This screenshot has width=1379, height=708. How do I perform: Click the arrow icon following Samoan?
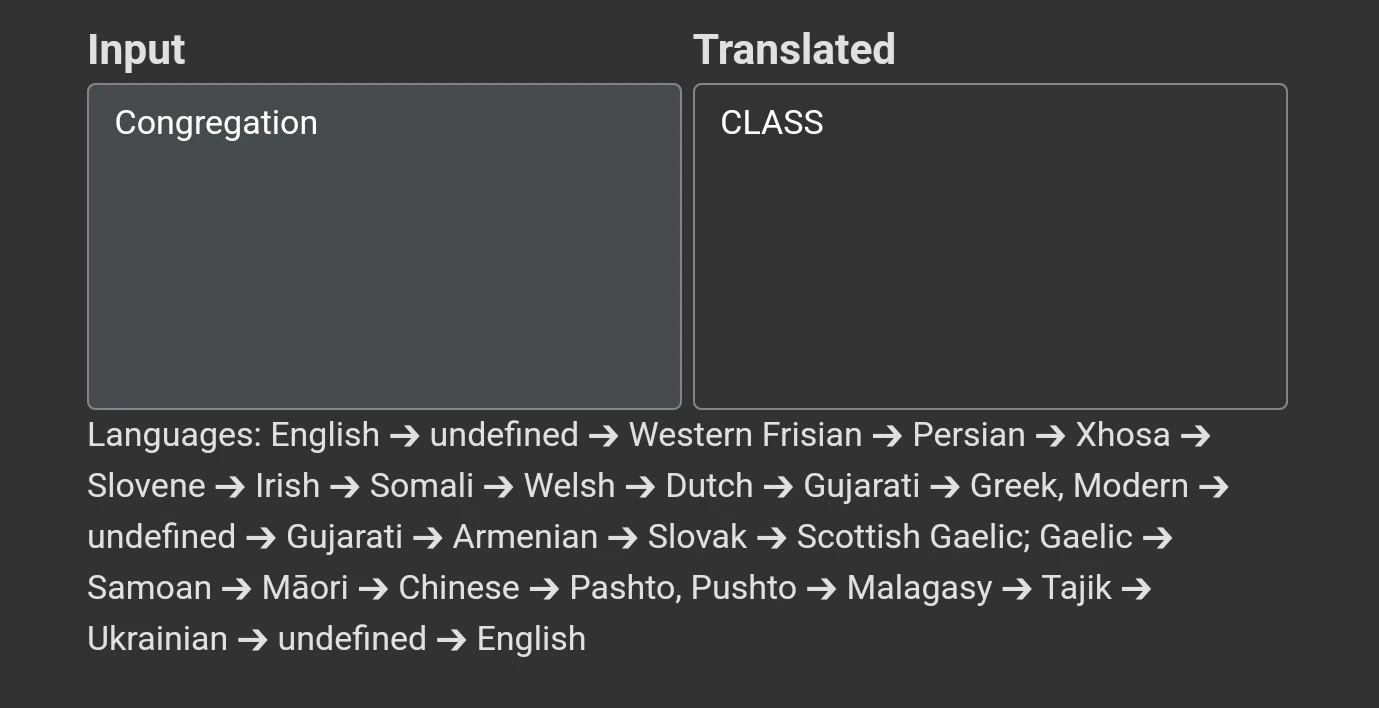click(x=238, y=588)
